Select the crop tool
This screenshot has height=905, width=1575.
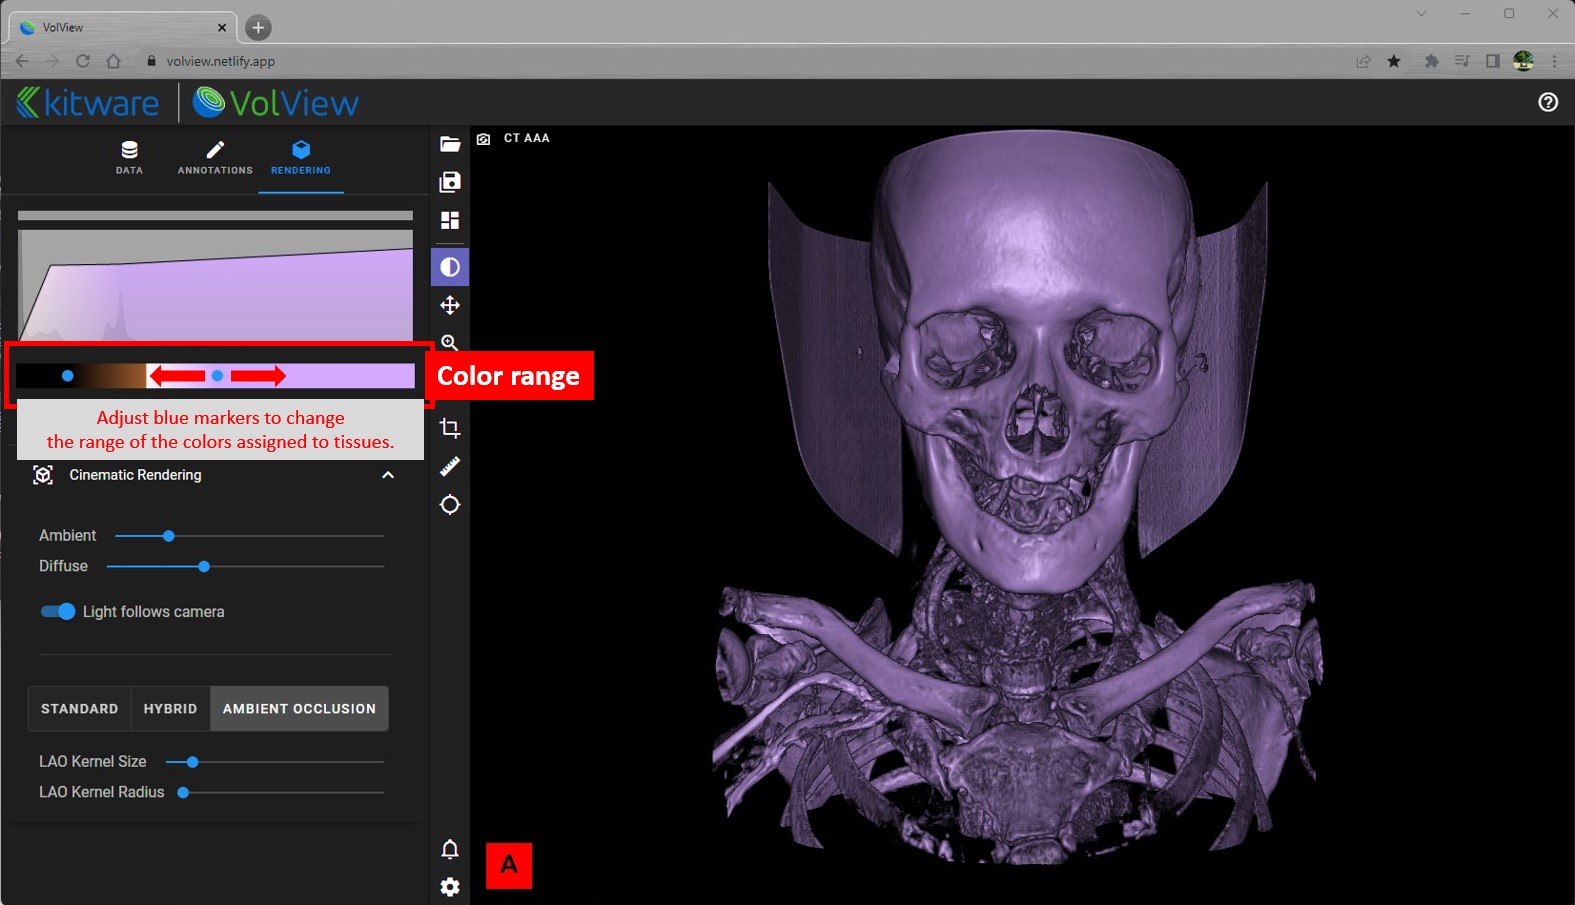tap(450, 428)
